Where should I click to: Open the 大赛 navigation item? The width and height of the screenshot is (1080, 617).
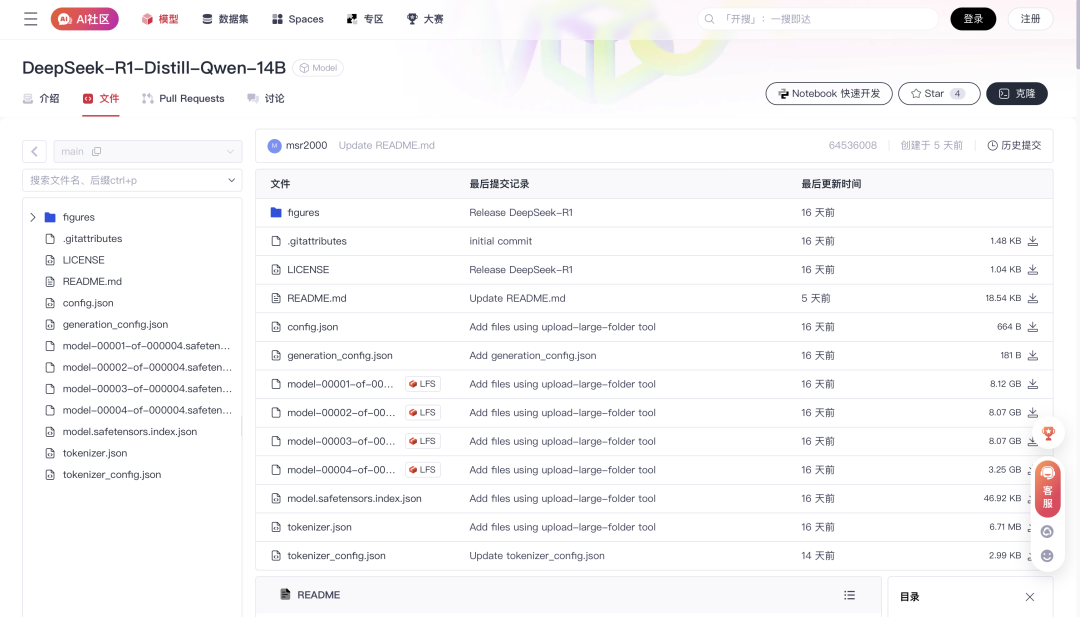(x=425, y=19)
